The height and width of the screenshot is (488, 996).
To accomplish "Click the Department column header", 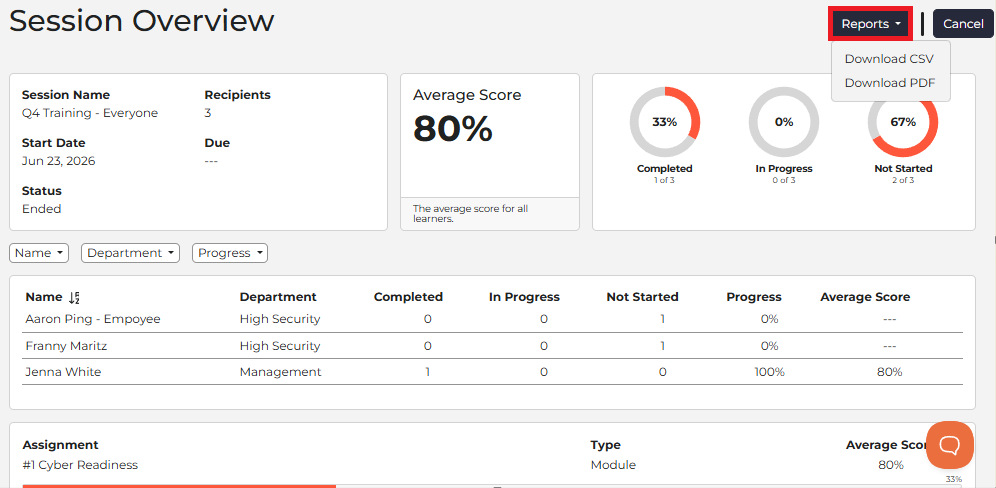I will 278,297.
